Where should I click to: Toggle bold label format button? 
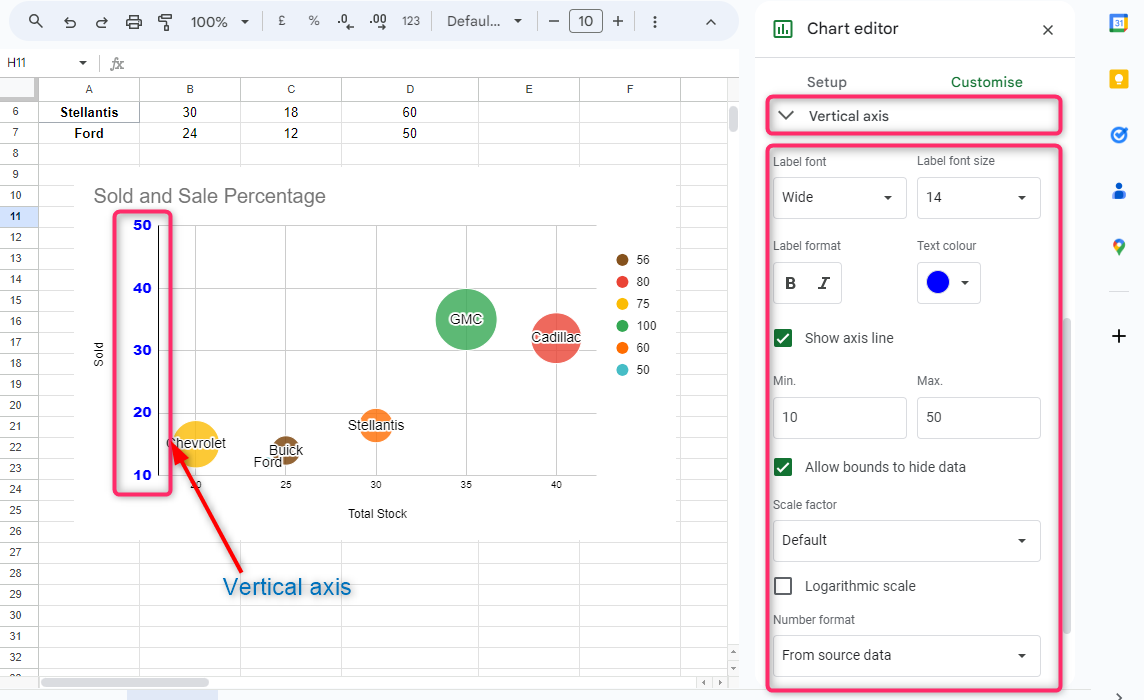[791, 283]
